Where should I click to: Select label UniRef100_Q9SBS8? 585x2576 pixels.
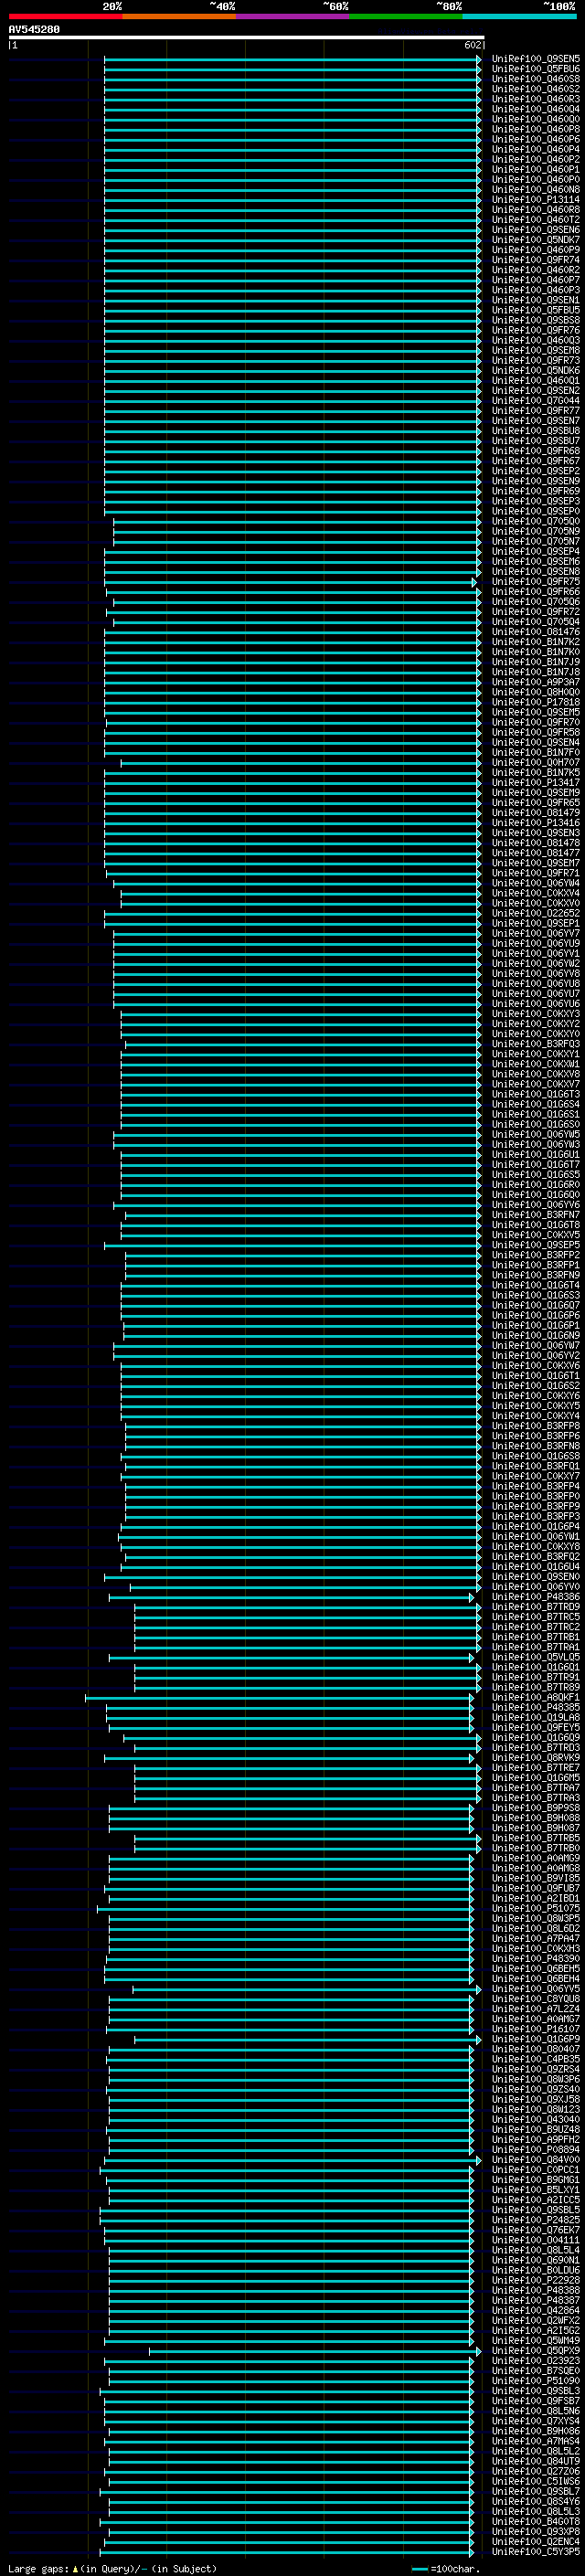535,320
